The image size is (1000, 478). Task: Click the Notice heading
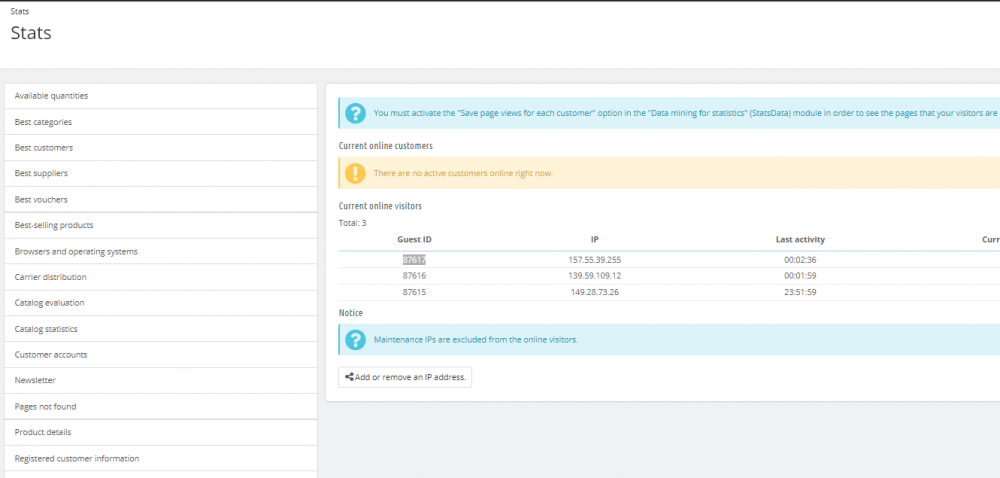click(x=351, y=313)
